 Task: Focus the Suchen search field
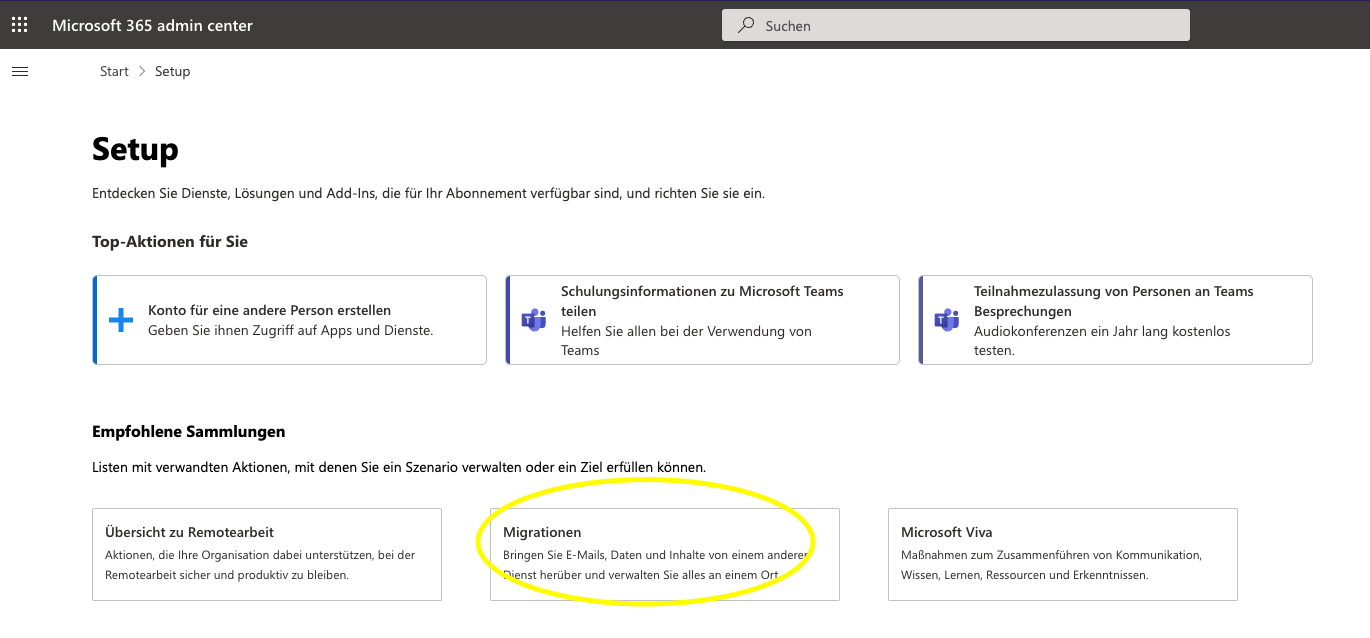960,26
